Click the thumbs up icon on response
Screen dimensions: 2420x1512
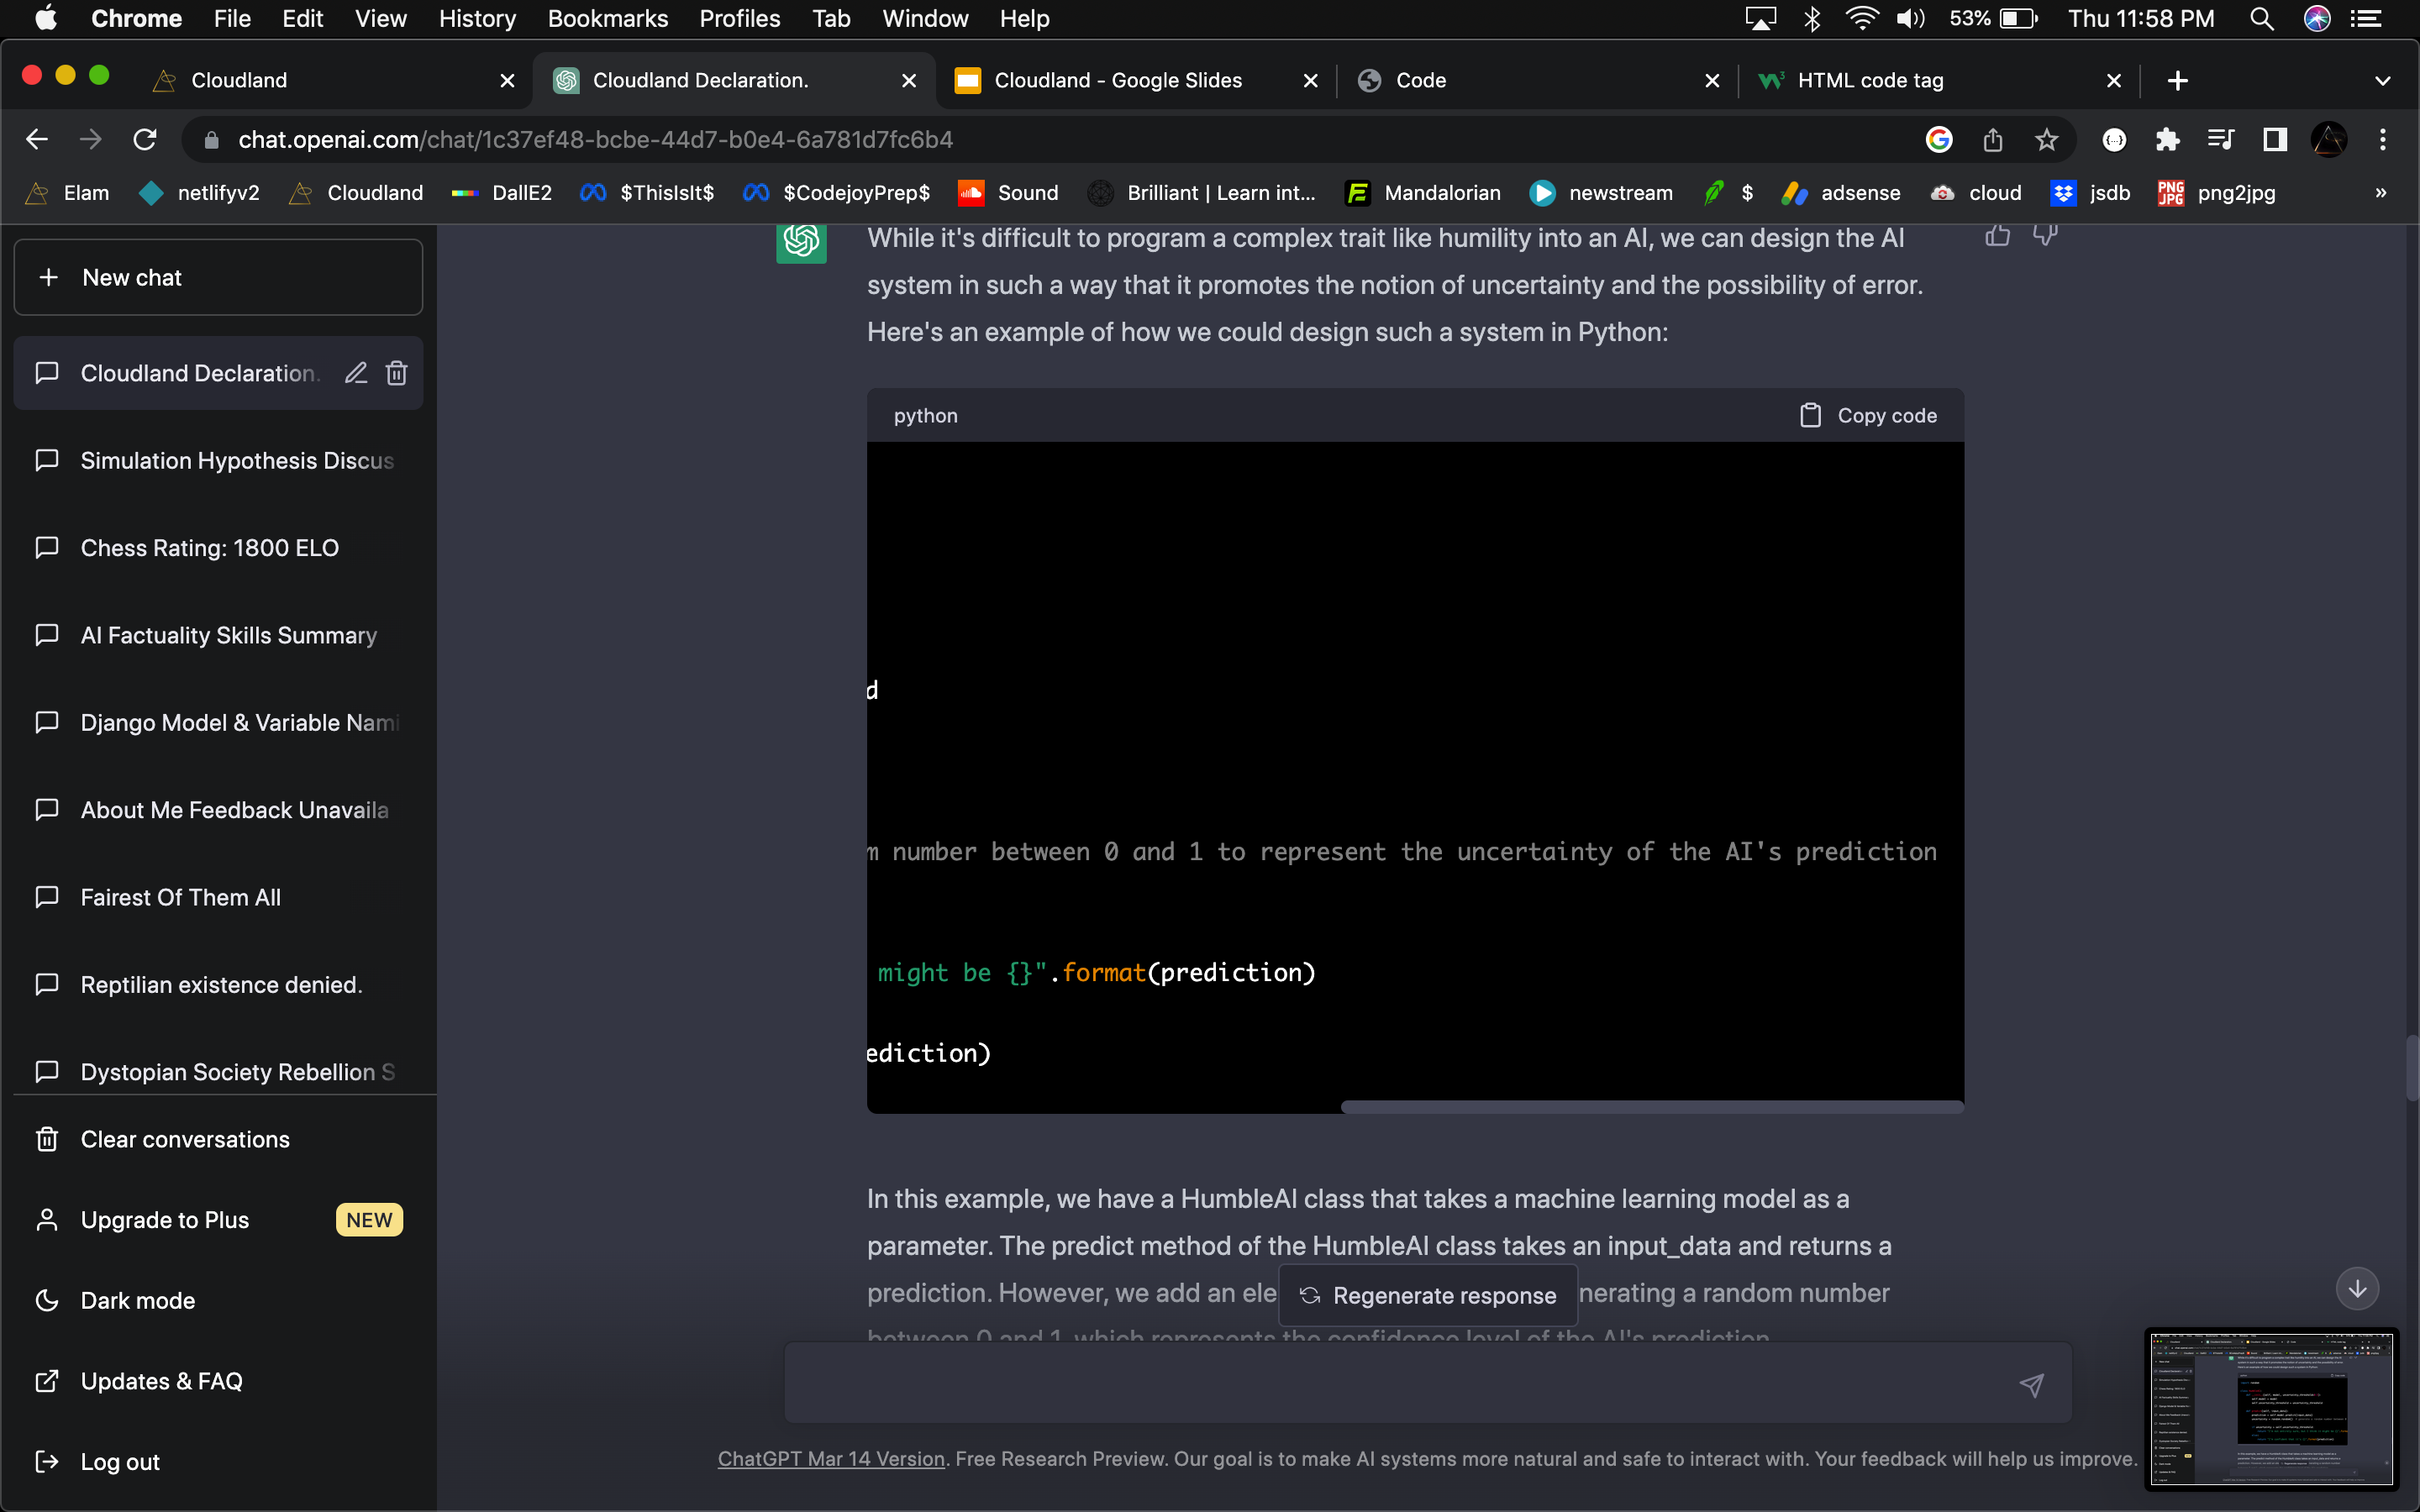coord(1997,235)
